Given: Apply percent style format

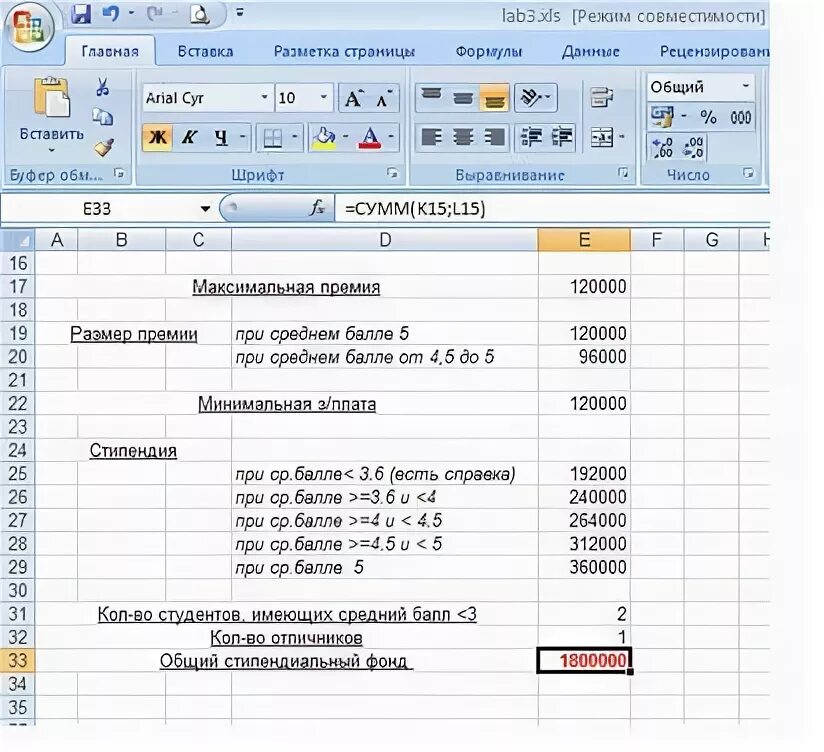Looking at the screenshot, I should pos(708,117).
